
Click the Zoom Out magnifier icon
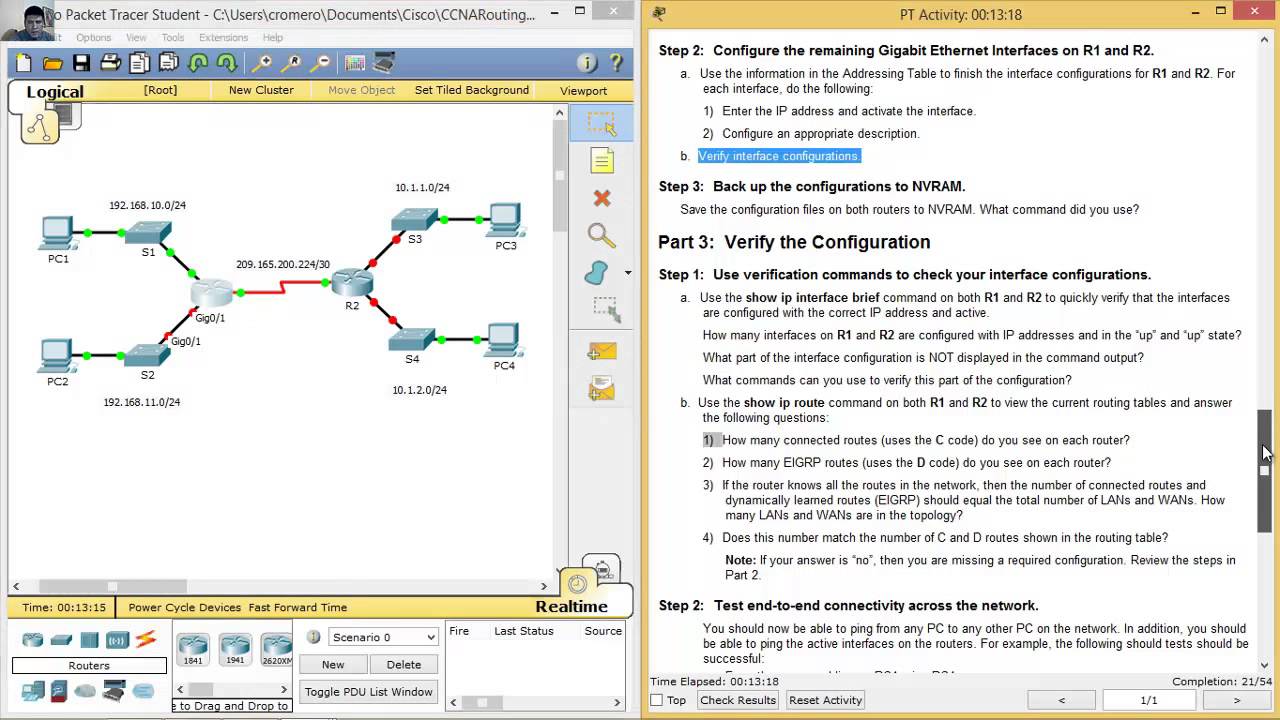321,63
